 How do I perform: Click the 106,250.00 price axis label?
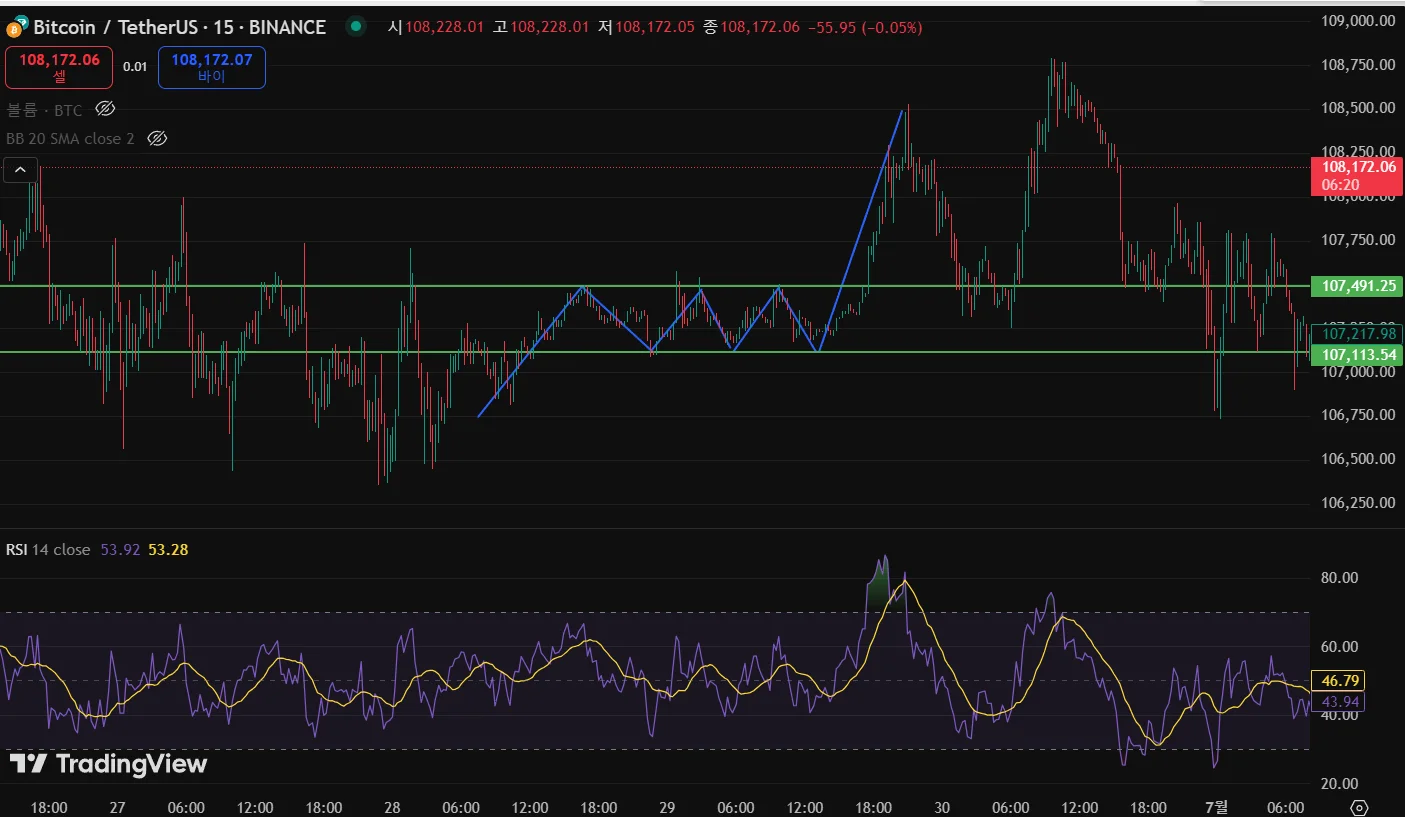tap(1358, 503)
